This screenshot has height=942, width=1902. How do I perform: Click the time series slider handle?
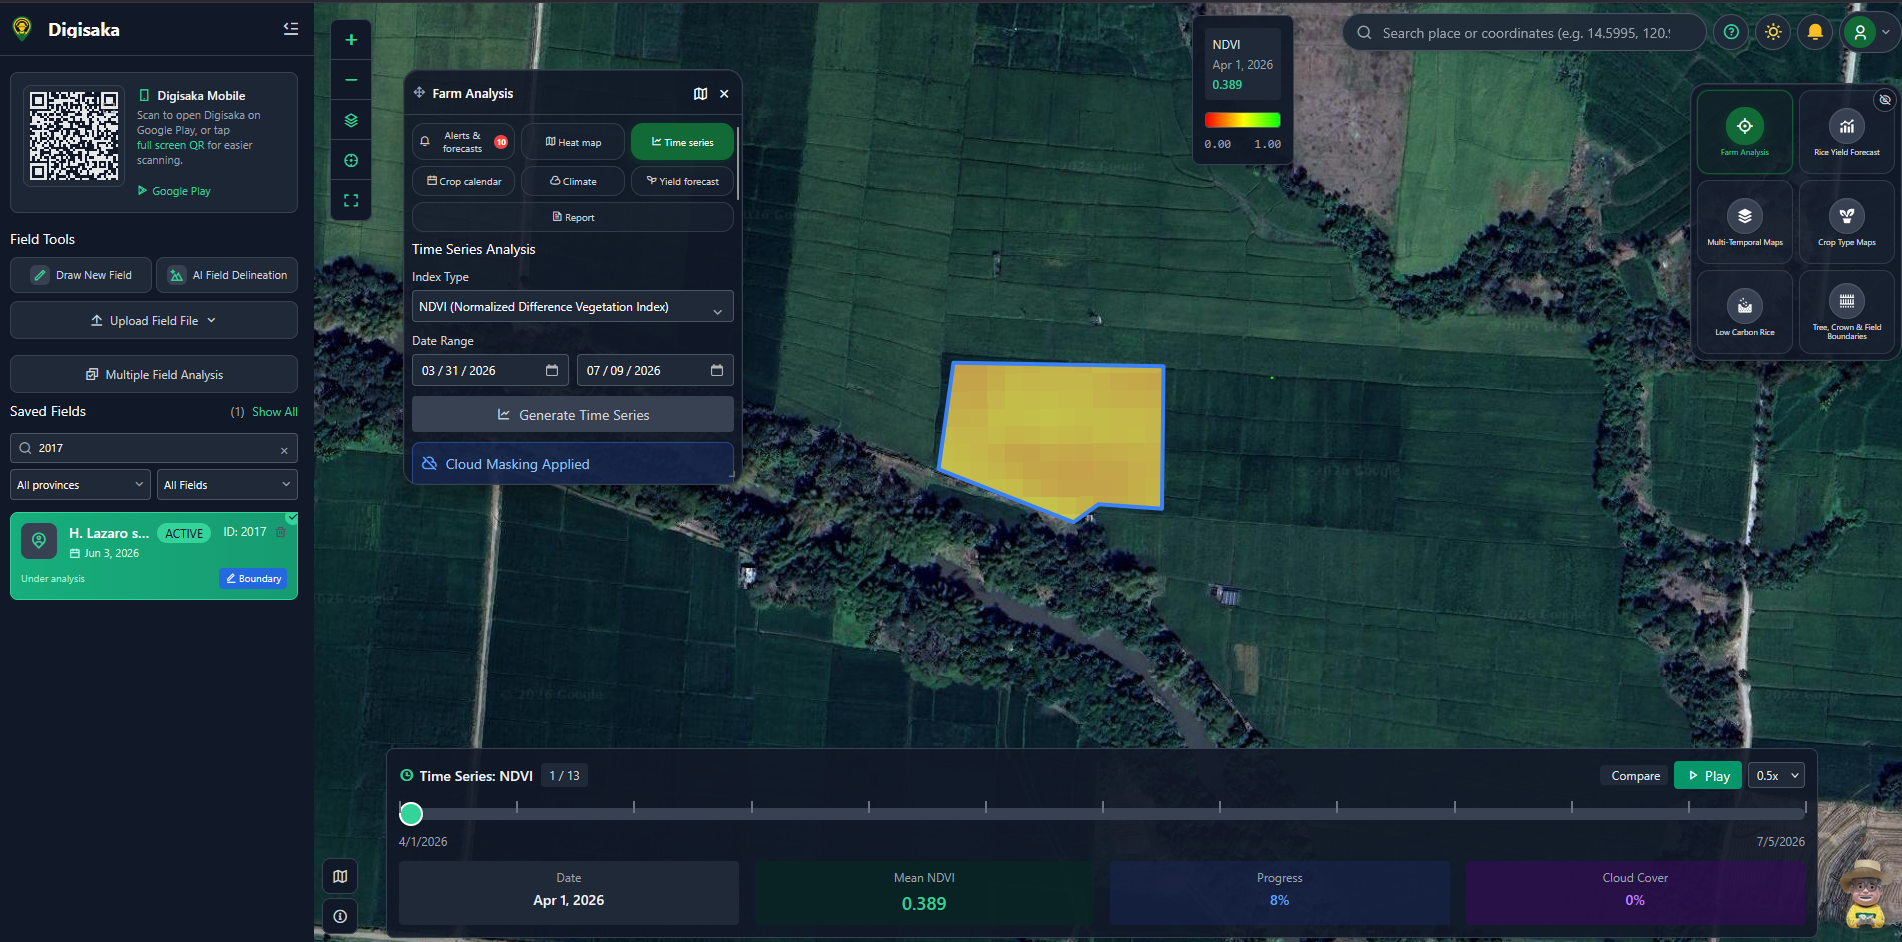[411, 814]
